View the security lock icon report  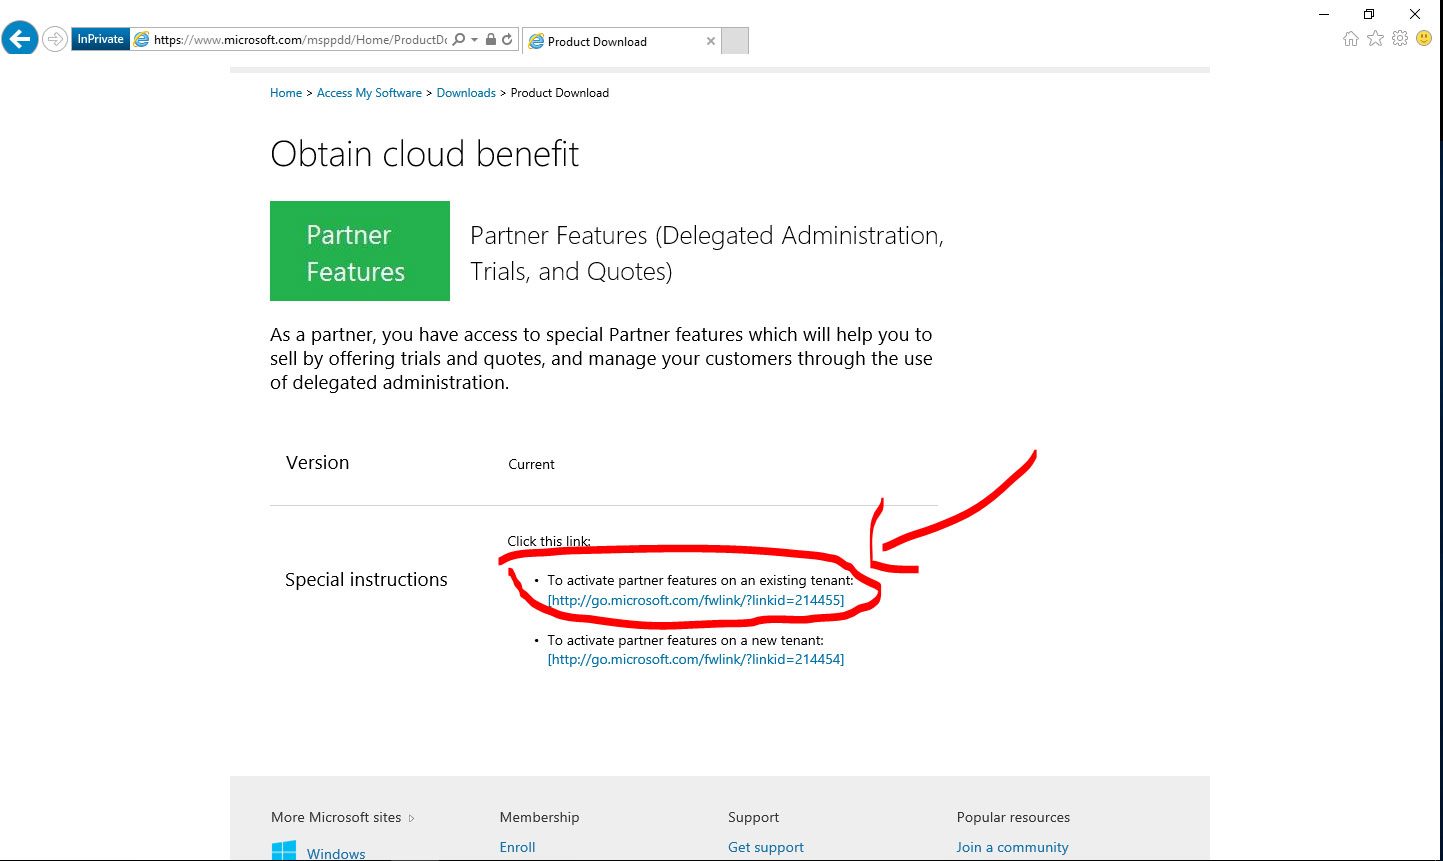[491, 40]
